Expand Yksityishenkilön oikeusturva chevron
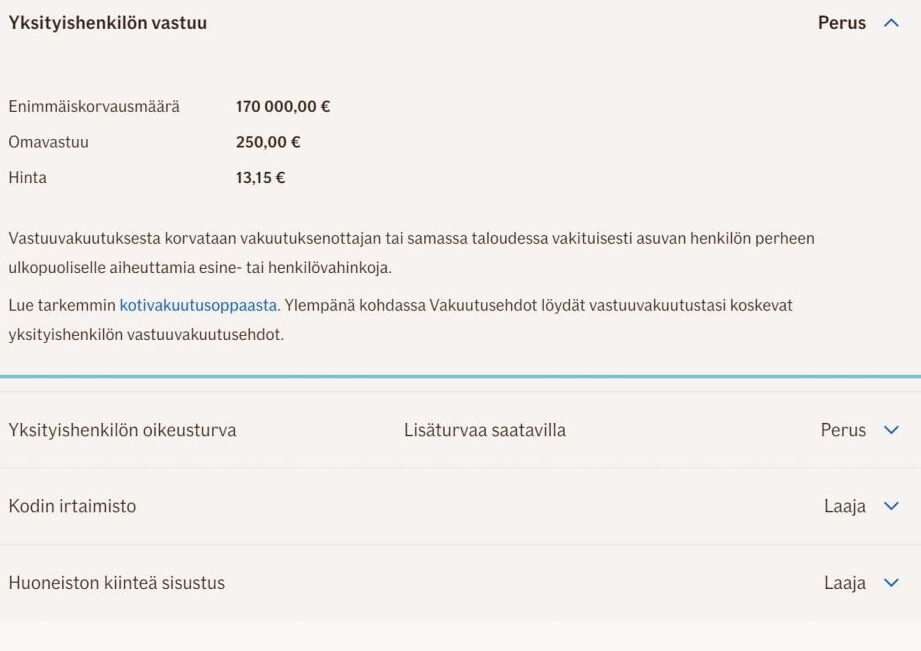 (x=891, y=430)
